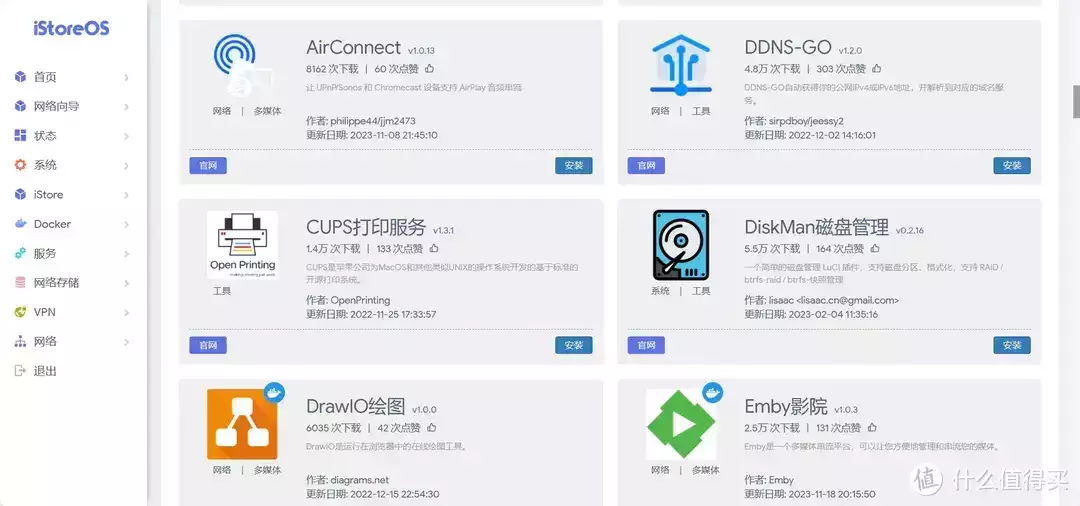Click the 服务 sidebar icon
Viewport: 1080px width, 506px height.
click(20, 253)
